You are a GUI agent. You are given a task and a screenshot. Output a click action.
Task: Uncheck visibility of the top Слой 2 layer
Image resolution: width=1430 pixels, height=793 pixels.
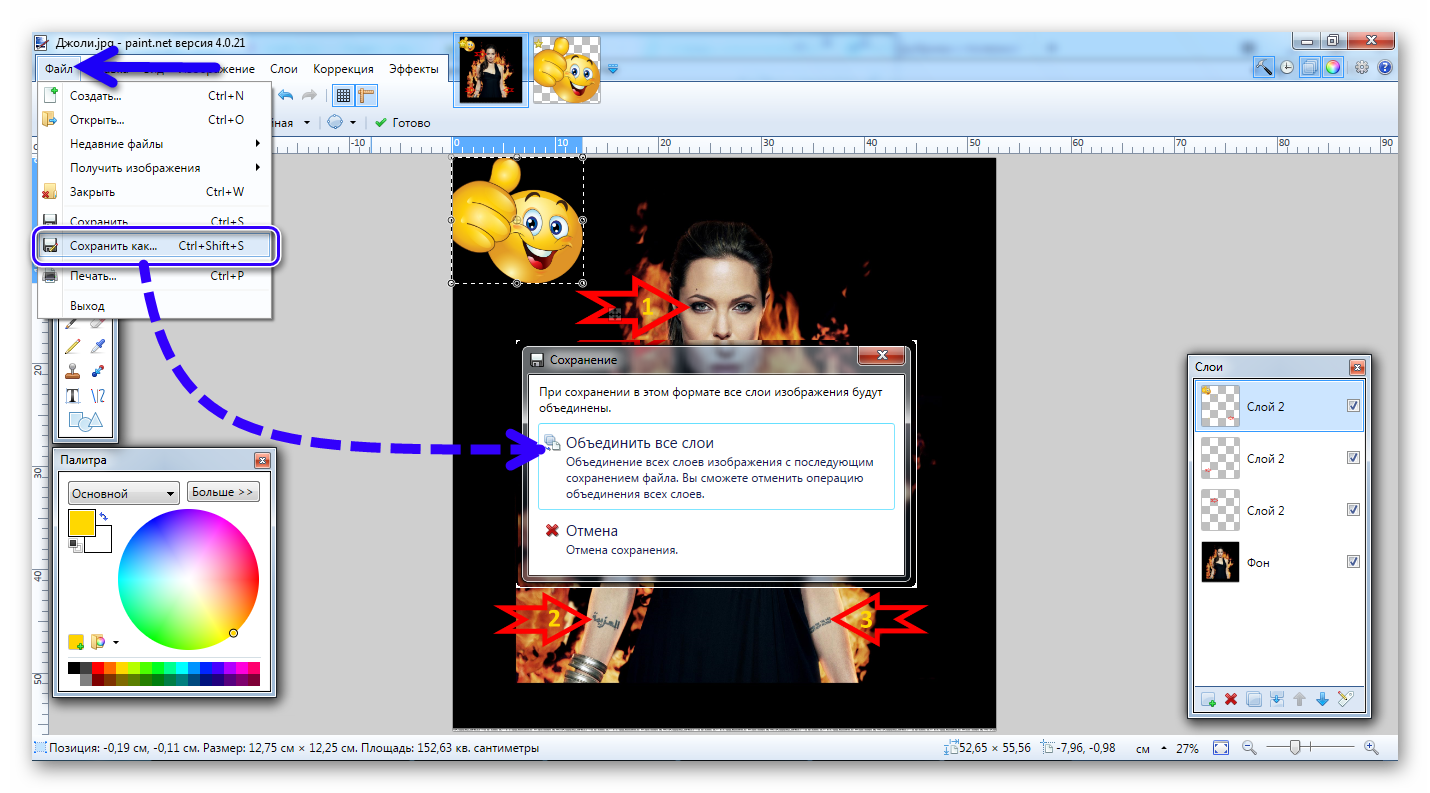(1353, 406)
